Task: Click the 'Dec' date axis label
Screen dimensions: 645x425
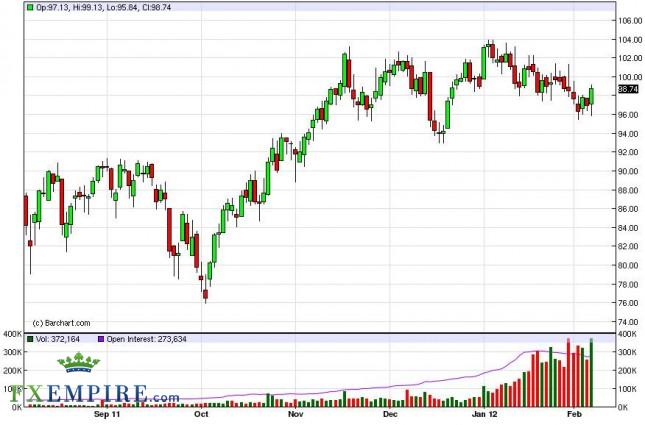Action: pyautogui.click(x=390, y=414)
